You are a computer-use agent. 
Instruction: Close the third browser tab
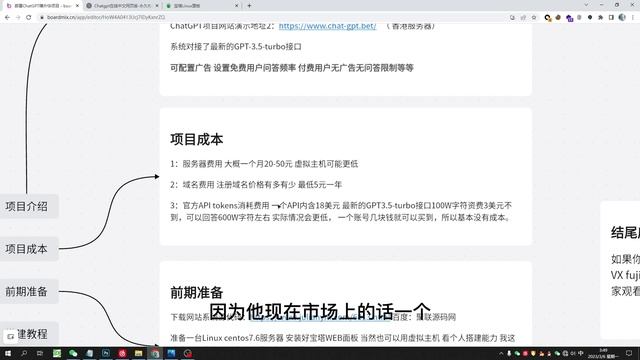[x=237, y=6]
